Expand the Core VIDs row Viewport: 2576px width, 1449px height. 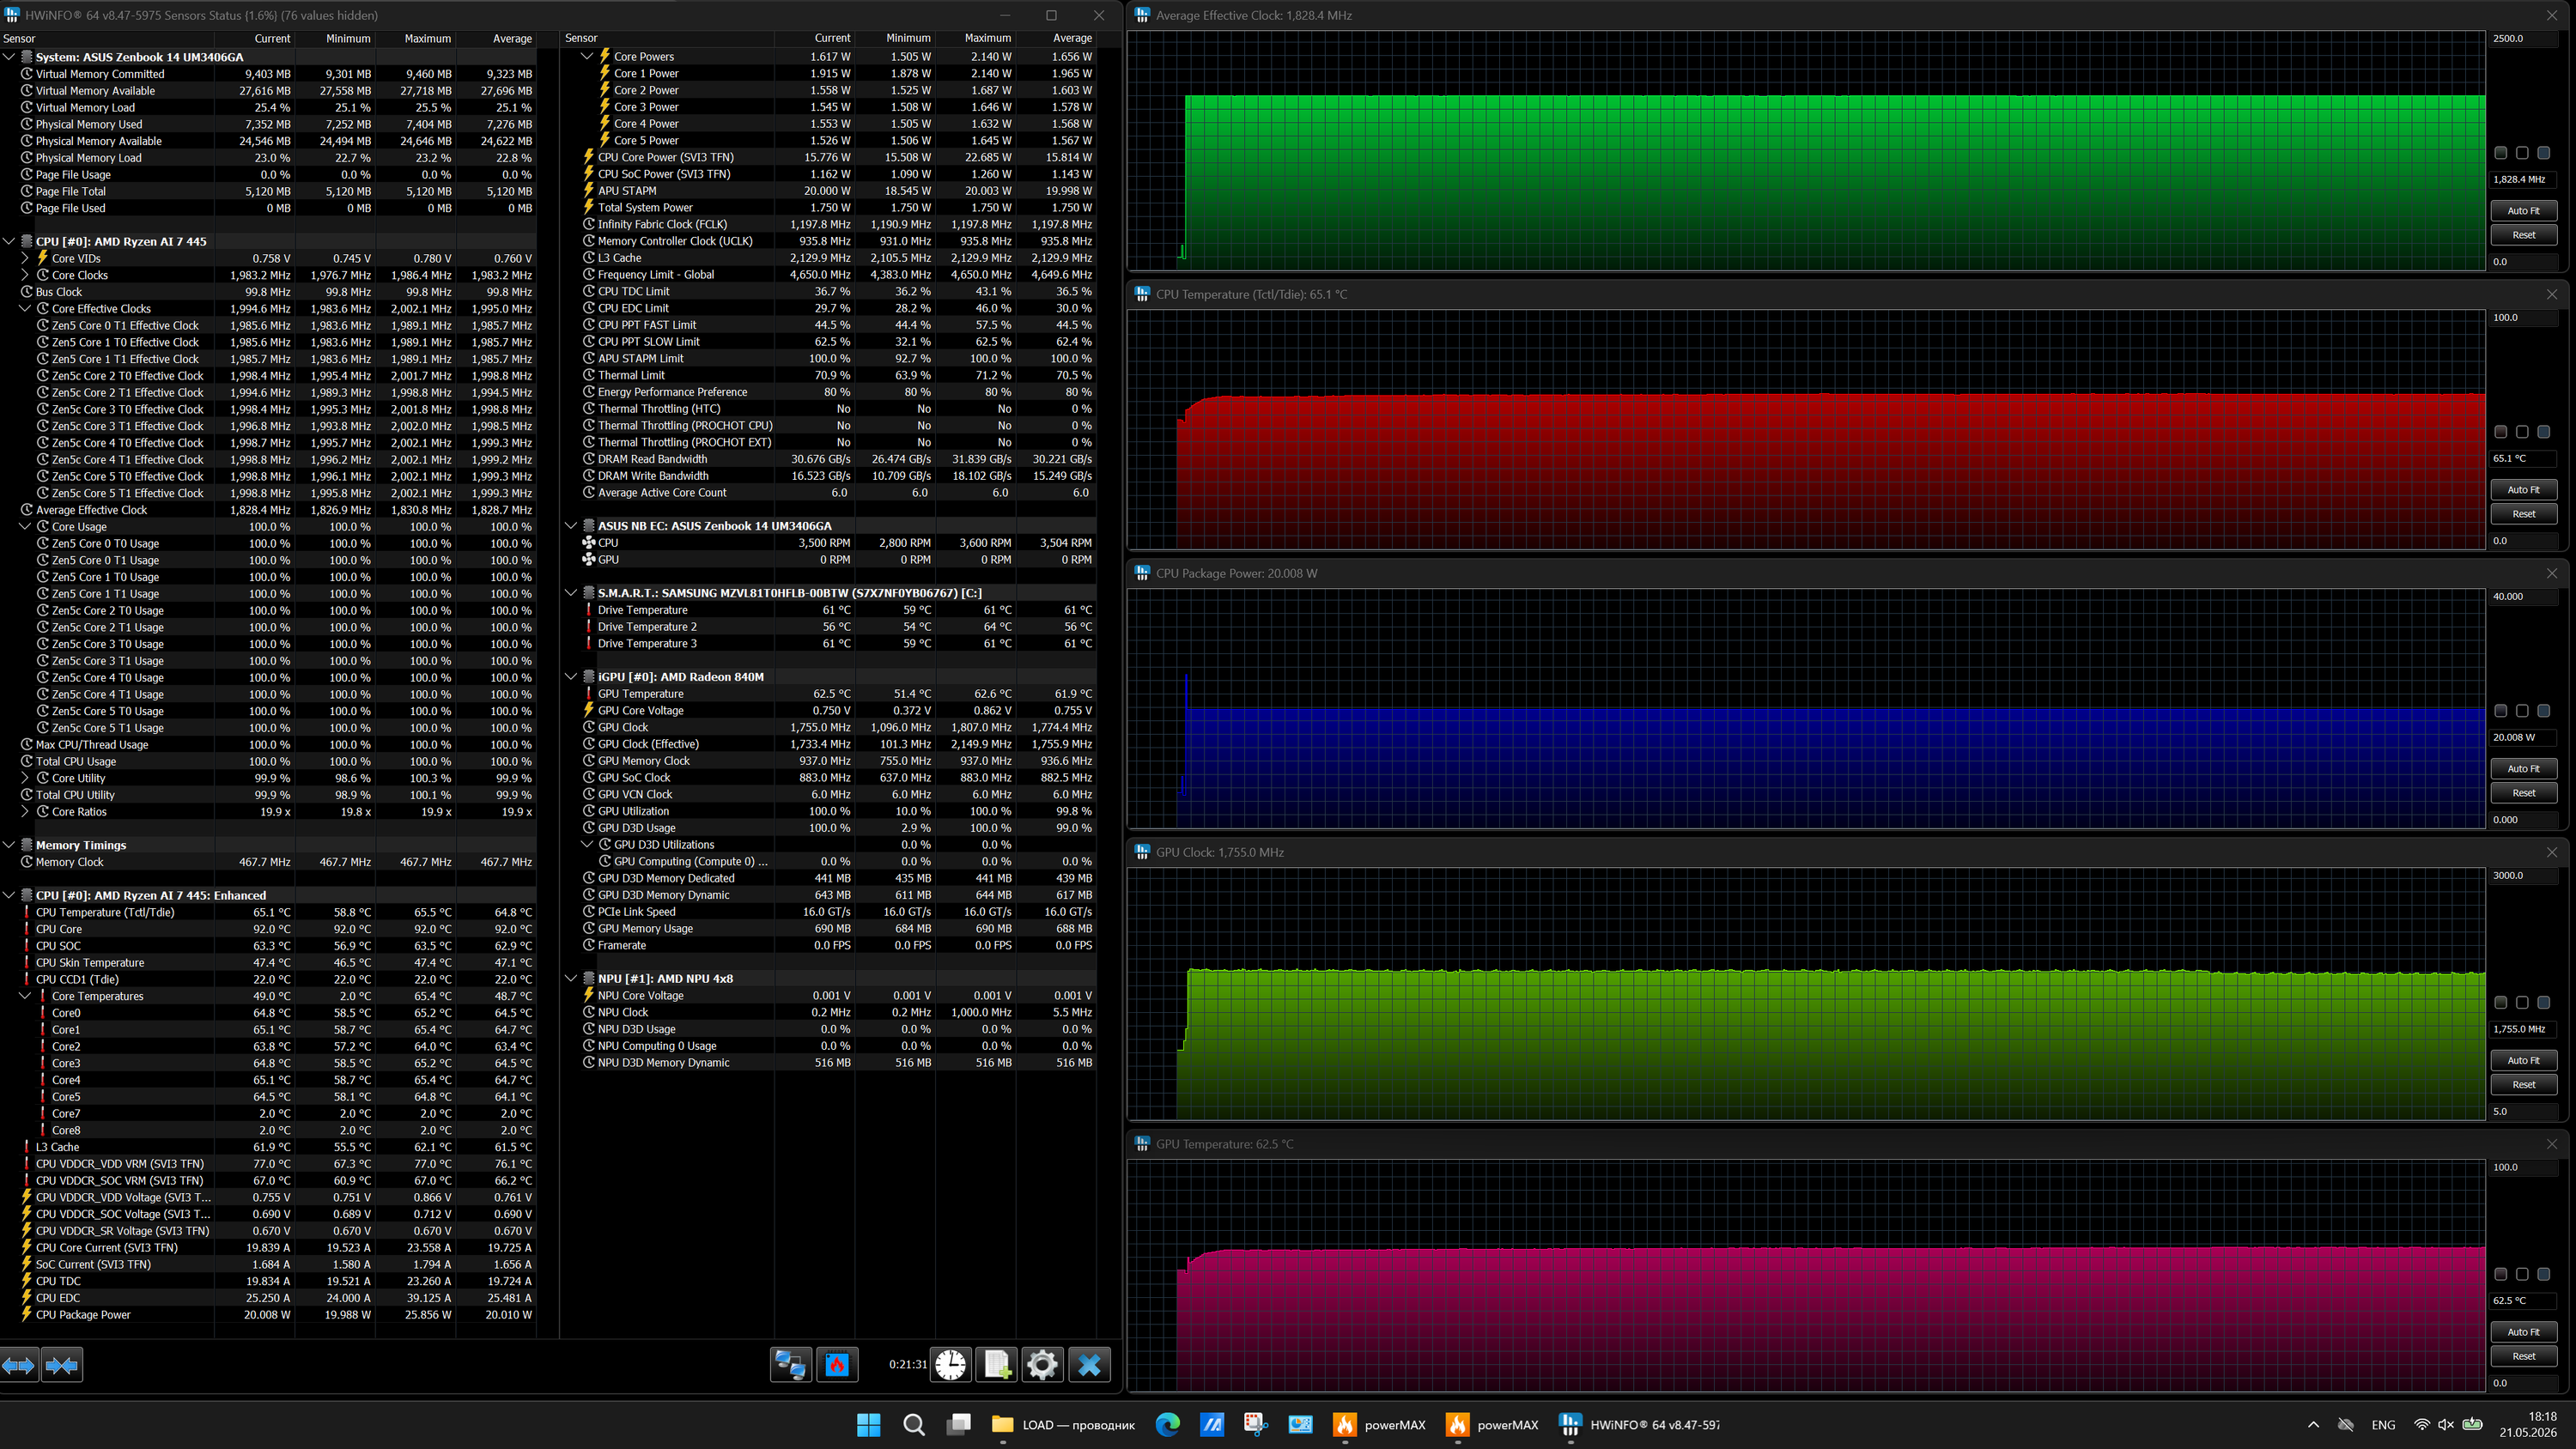click(x=25, y=258)
